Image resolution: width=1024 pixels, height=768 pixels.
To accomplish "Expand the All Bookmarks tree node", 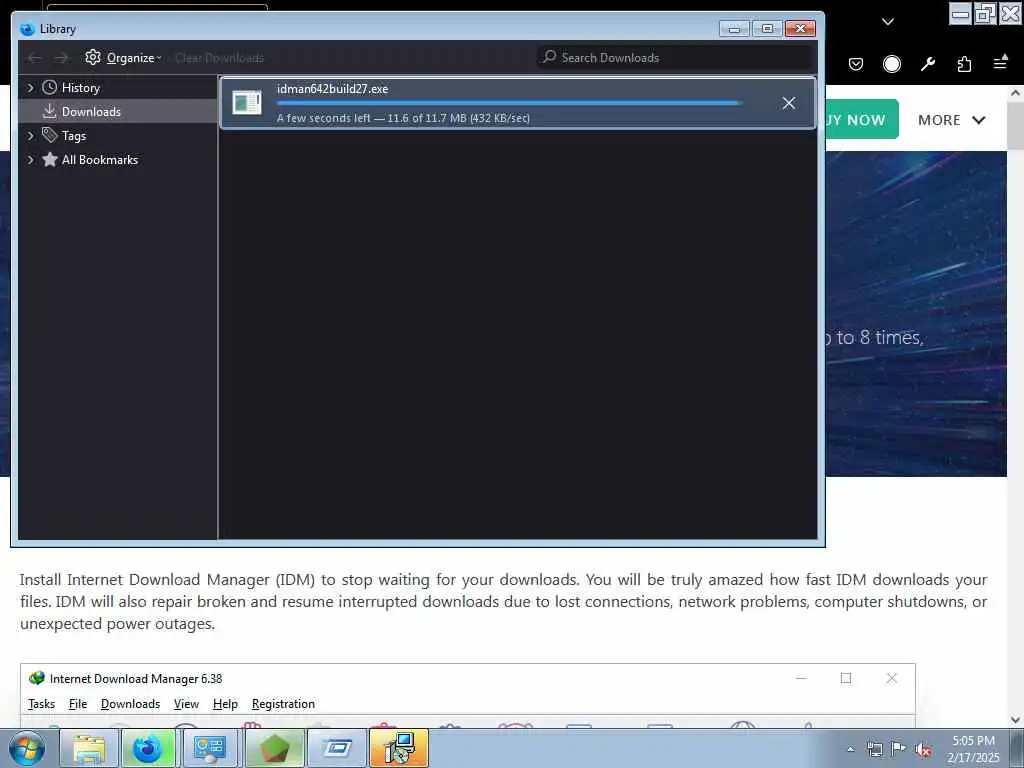I will pos(30,160).
